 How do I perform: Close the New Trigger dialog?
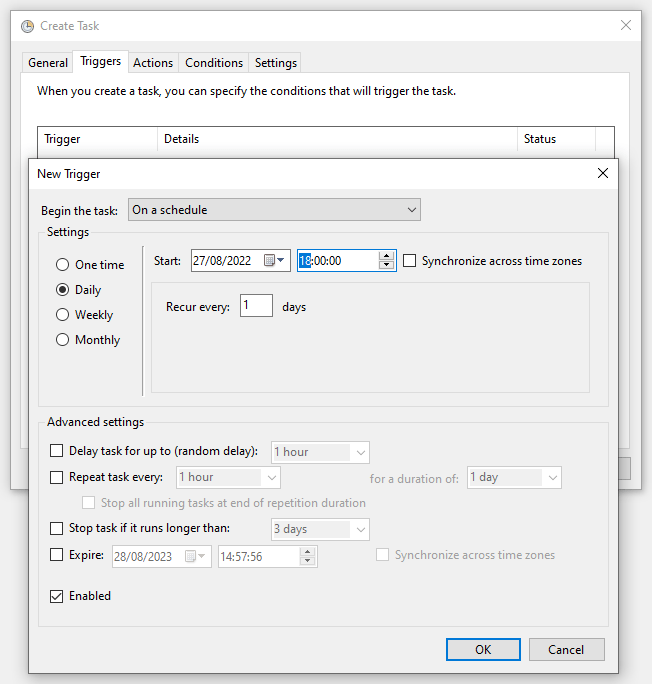pyautogui.click(x=603, y=173)
